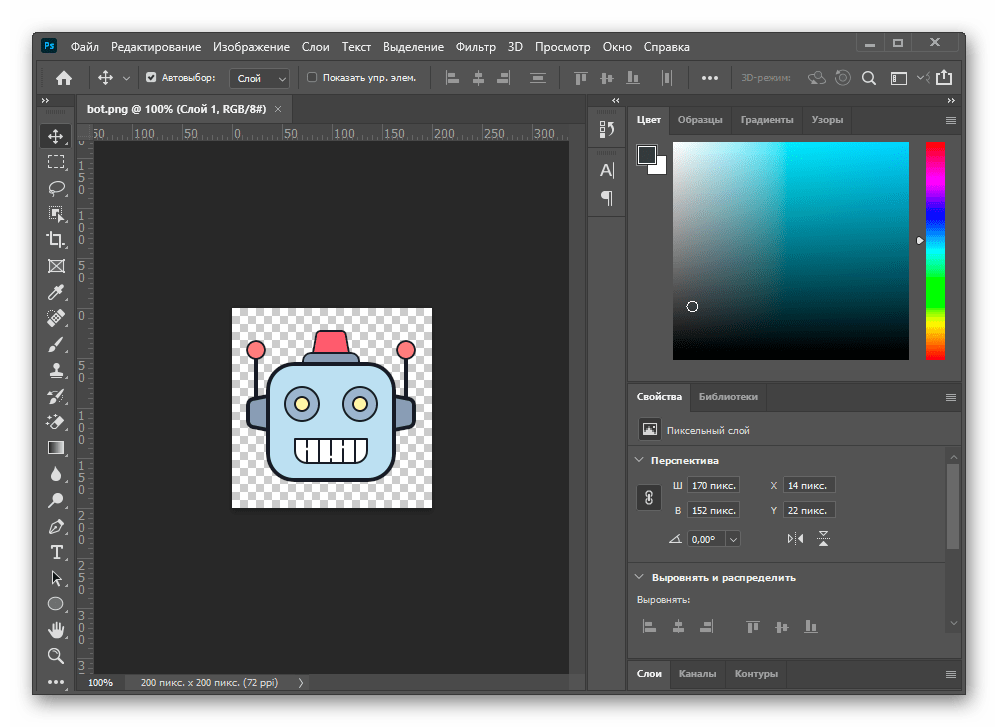This screenshot has width=998, height=727.
Task: Open the Слой auto-select dropdown
Action: (x=260, y=78)
